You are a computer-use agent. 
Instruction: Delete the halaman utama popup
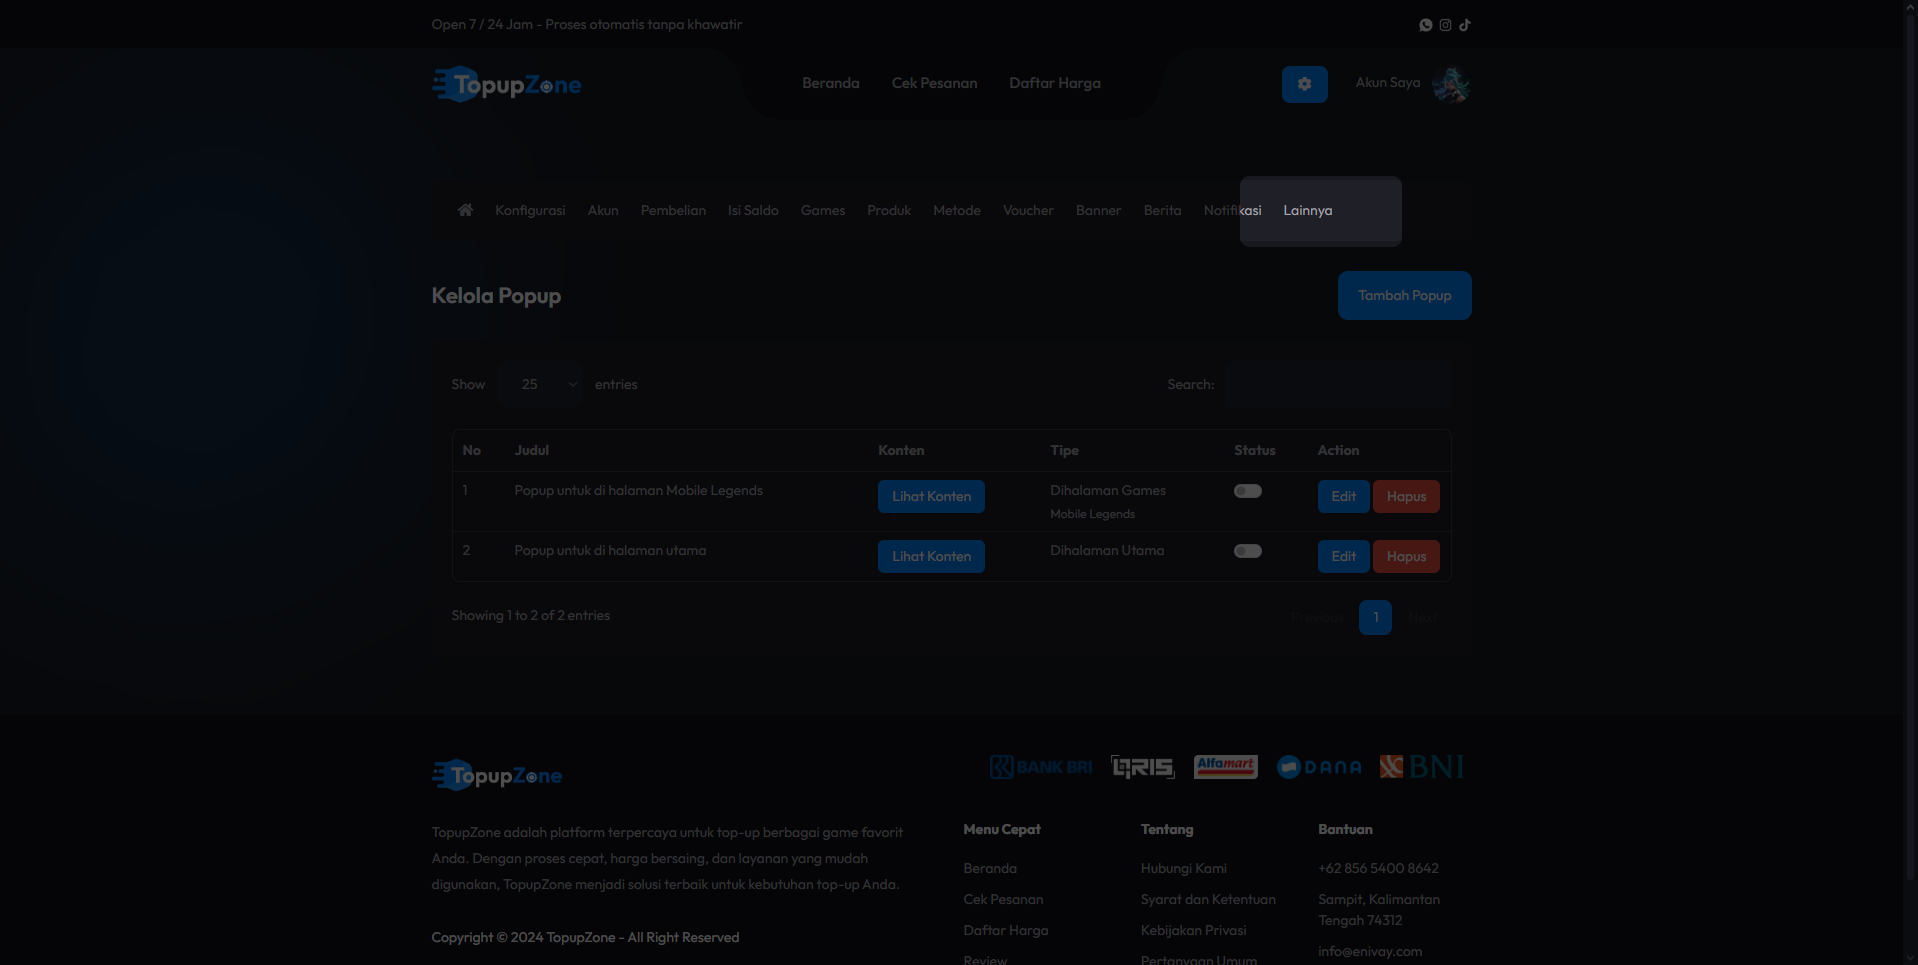click(1406, 556)
